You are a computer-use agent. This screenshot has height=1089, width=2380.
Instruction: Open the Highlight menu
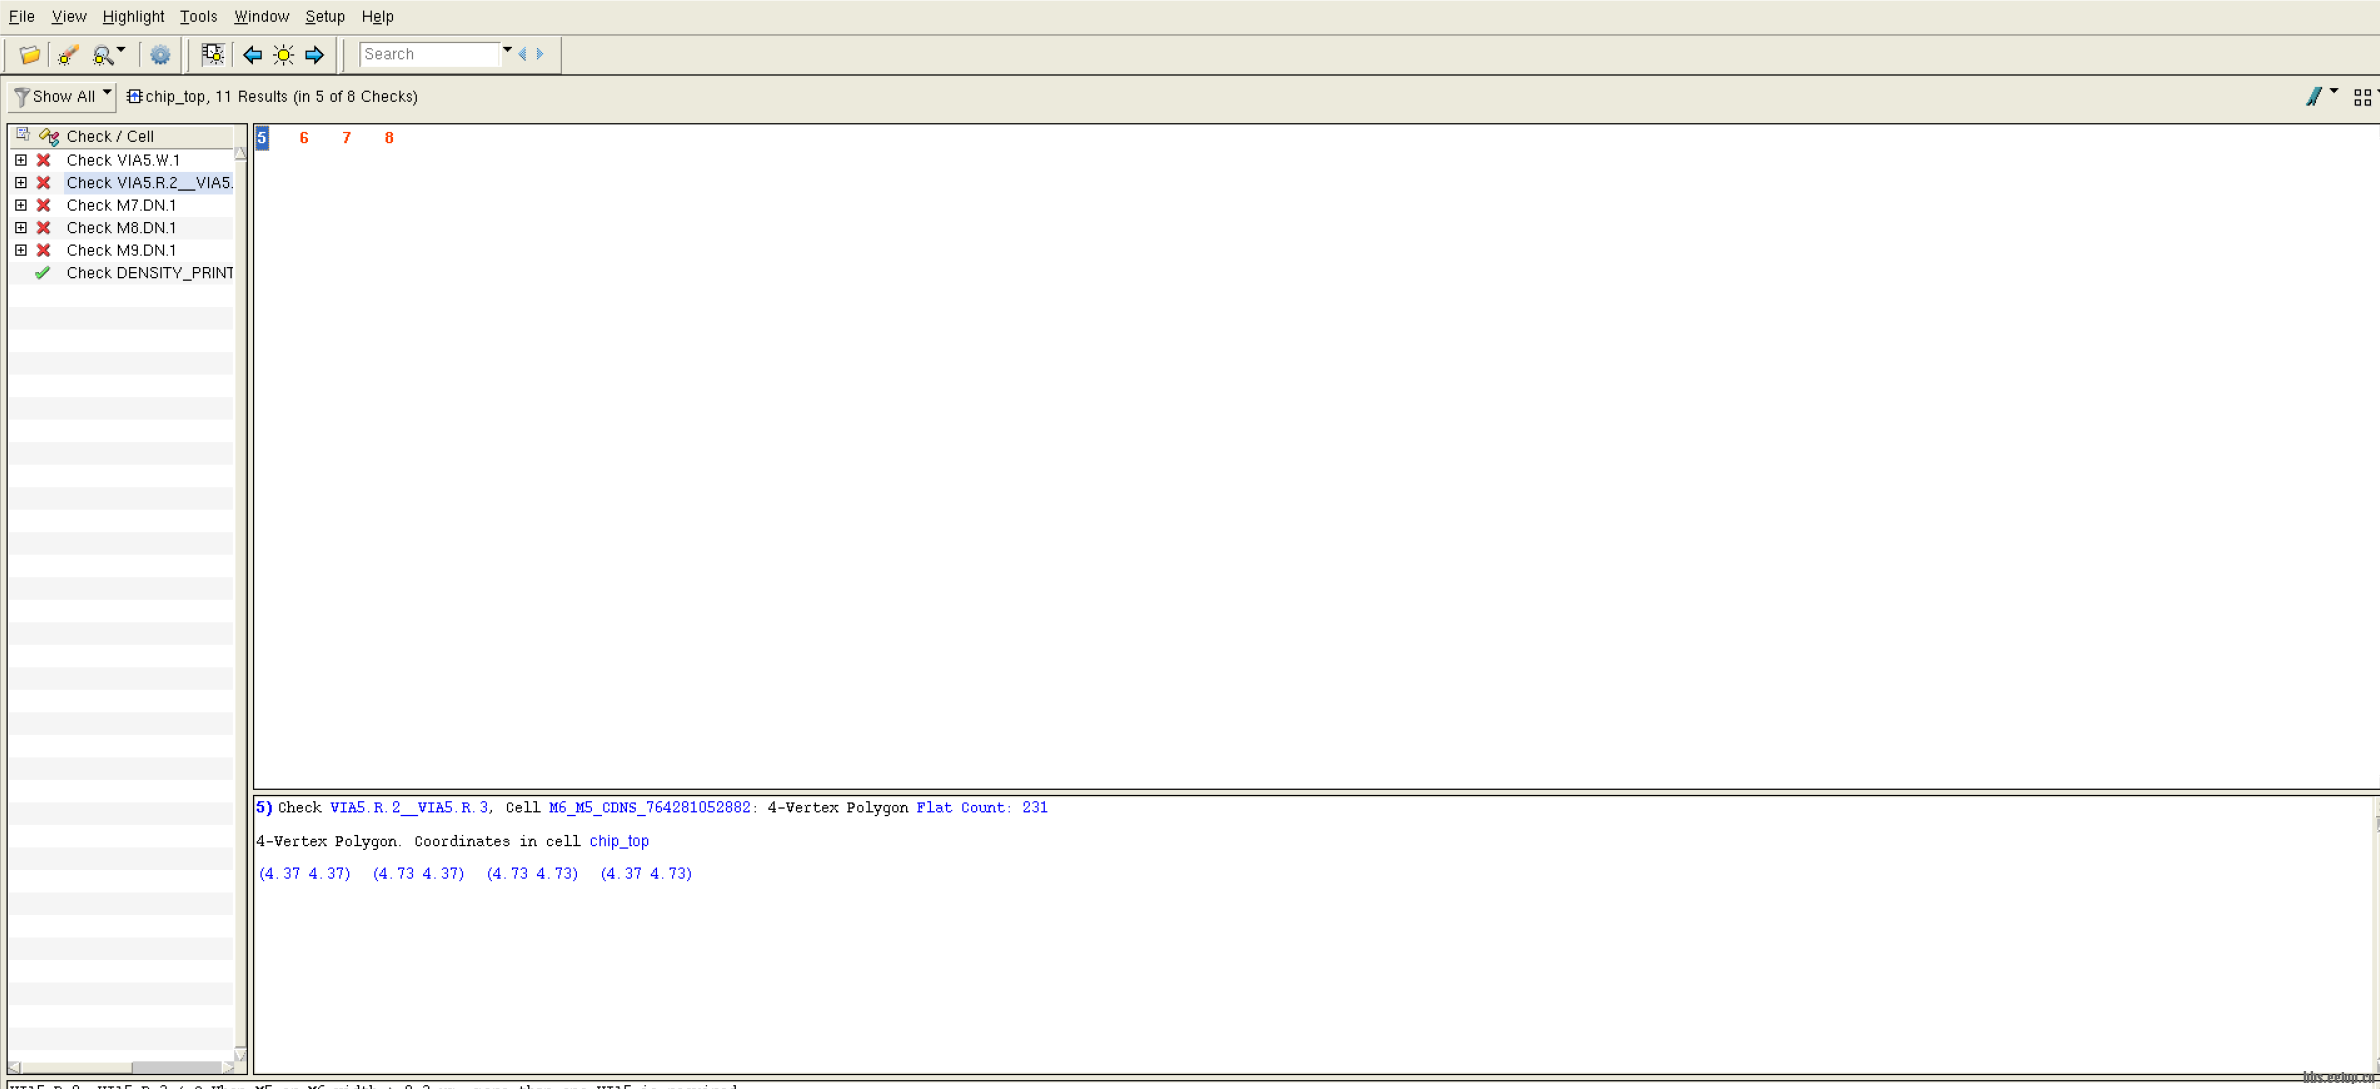pos(133,17)
